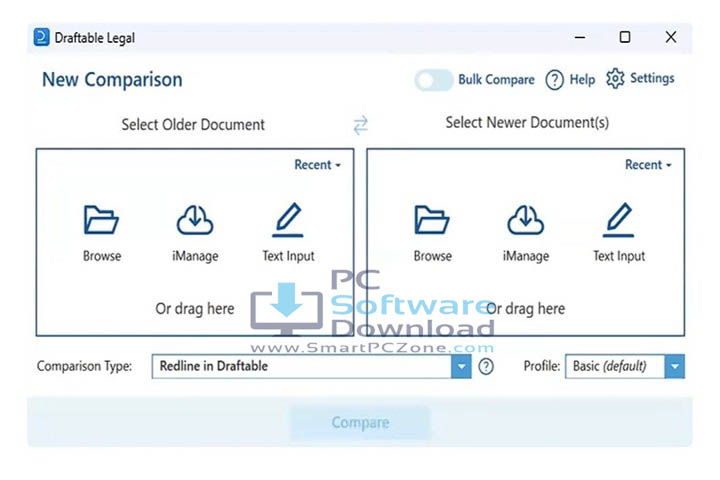Close the Draftable Legal window
Screen dimensions: 720x480
tap(671, 37)
